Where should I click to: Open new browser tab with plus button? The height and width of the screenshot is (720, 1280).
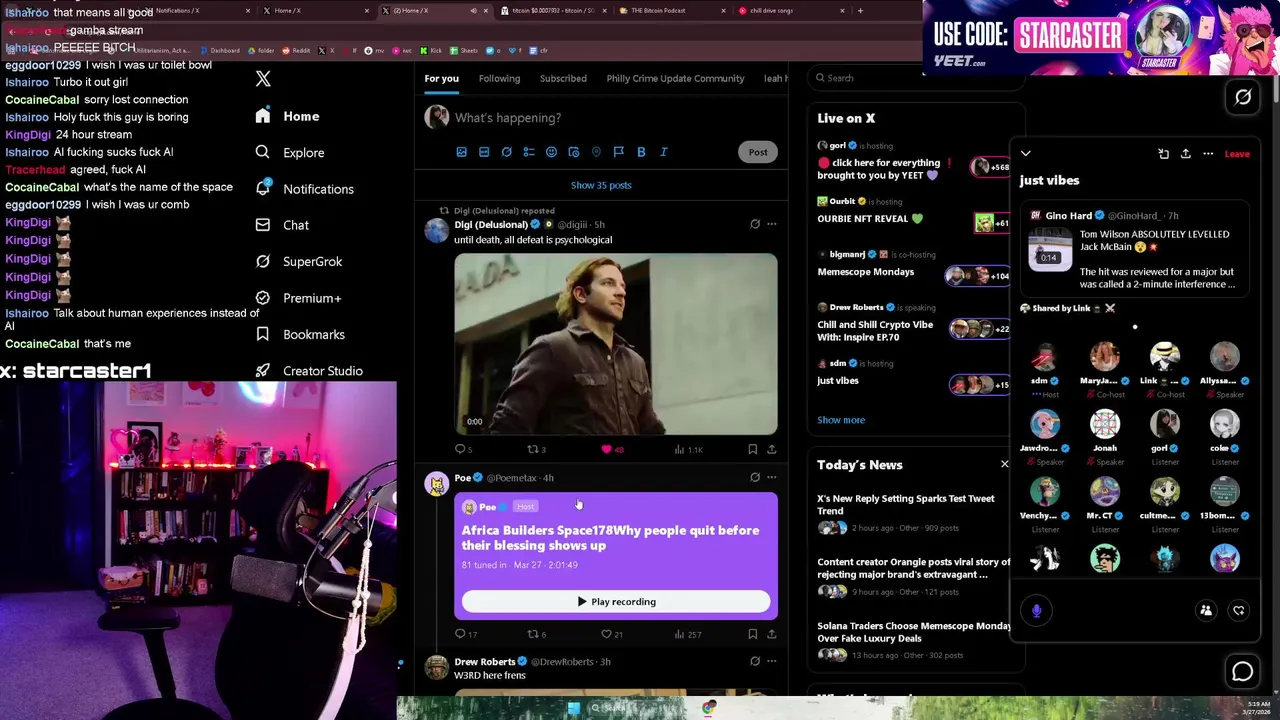tap(860, 11)
